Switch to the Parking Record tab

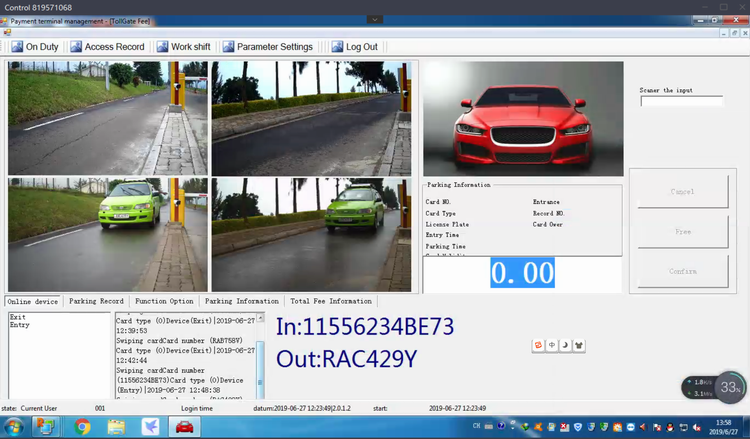[x=96, y=301]
